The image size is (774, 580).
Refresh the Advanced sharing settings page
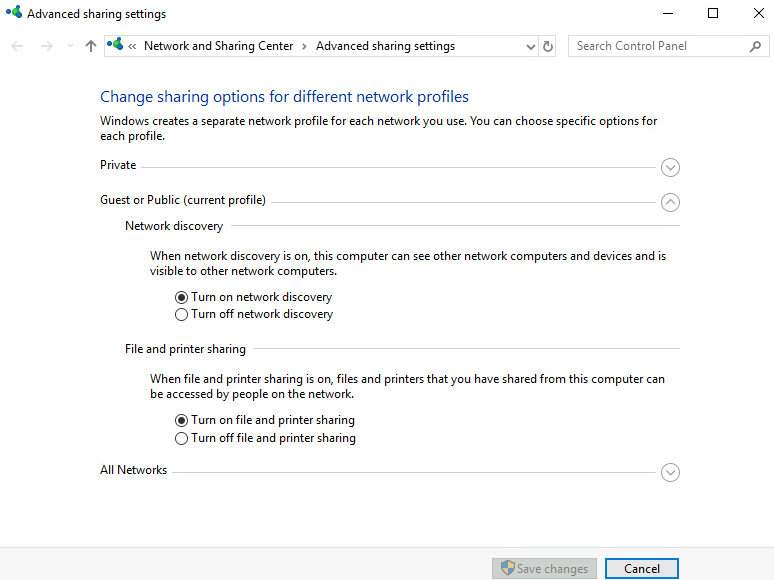[x=548, y=46]
